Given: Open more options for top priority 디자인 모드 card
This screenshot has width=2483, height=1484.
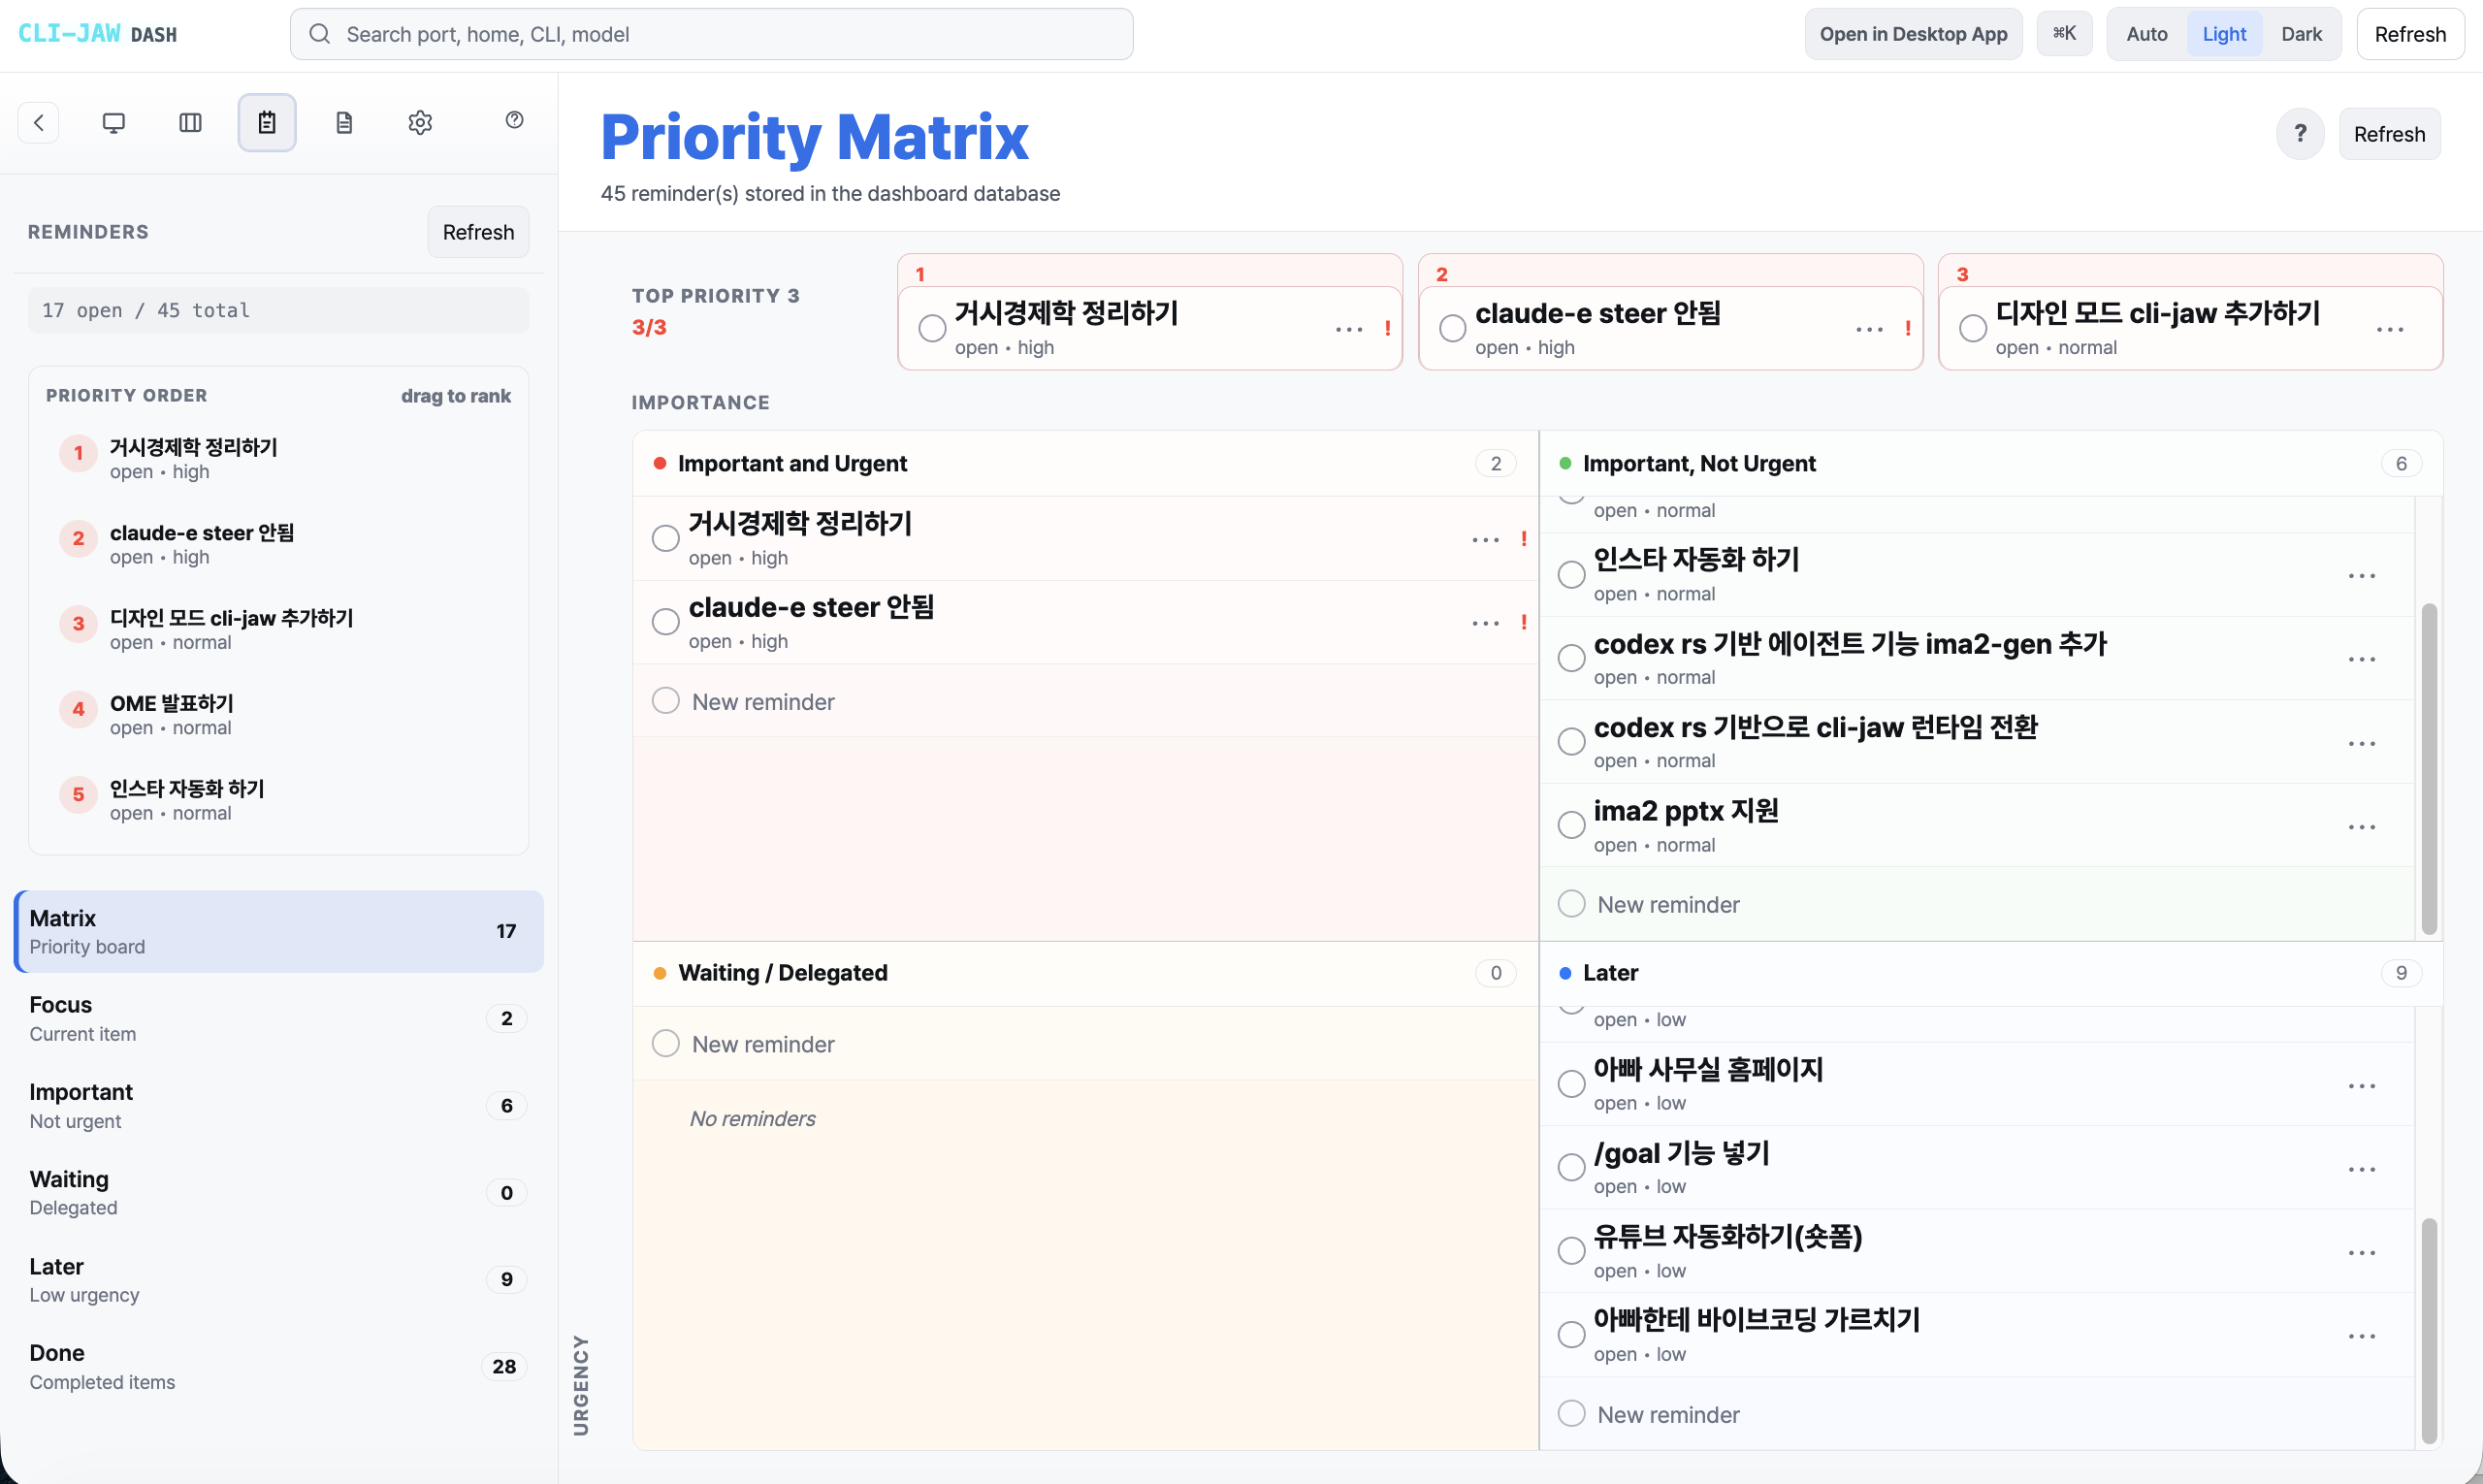Looking at the screenshot, I should pyautogui.click(x=2390, y=329).
